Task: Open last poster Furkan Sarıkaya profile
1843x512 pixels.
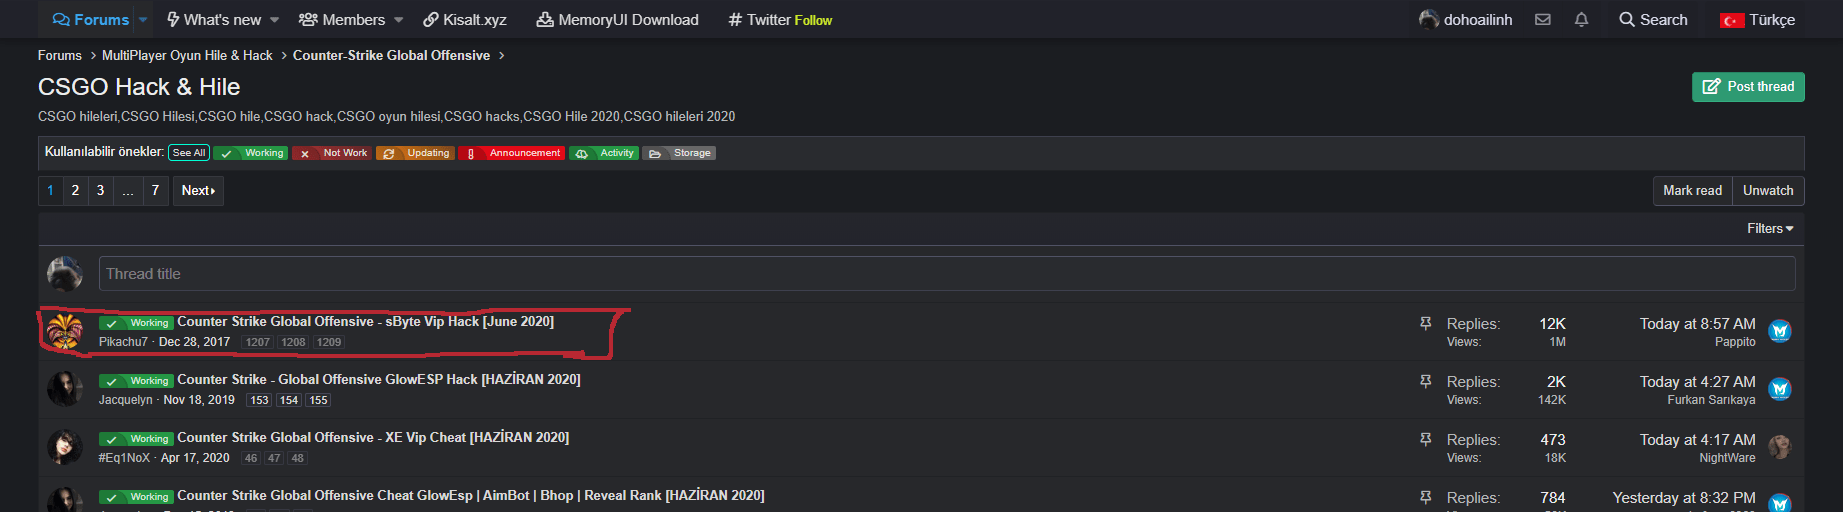Action: pyautogui.click(x=1711, y=400)
